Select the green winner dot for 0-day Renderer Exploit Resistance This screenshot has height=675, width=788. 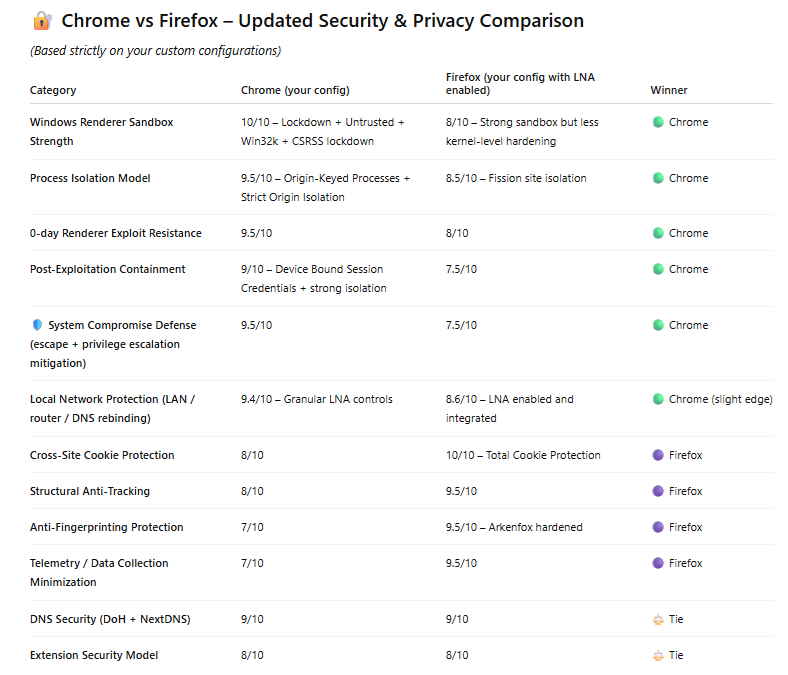point(658,233)
